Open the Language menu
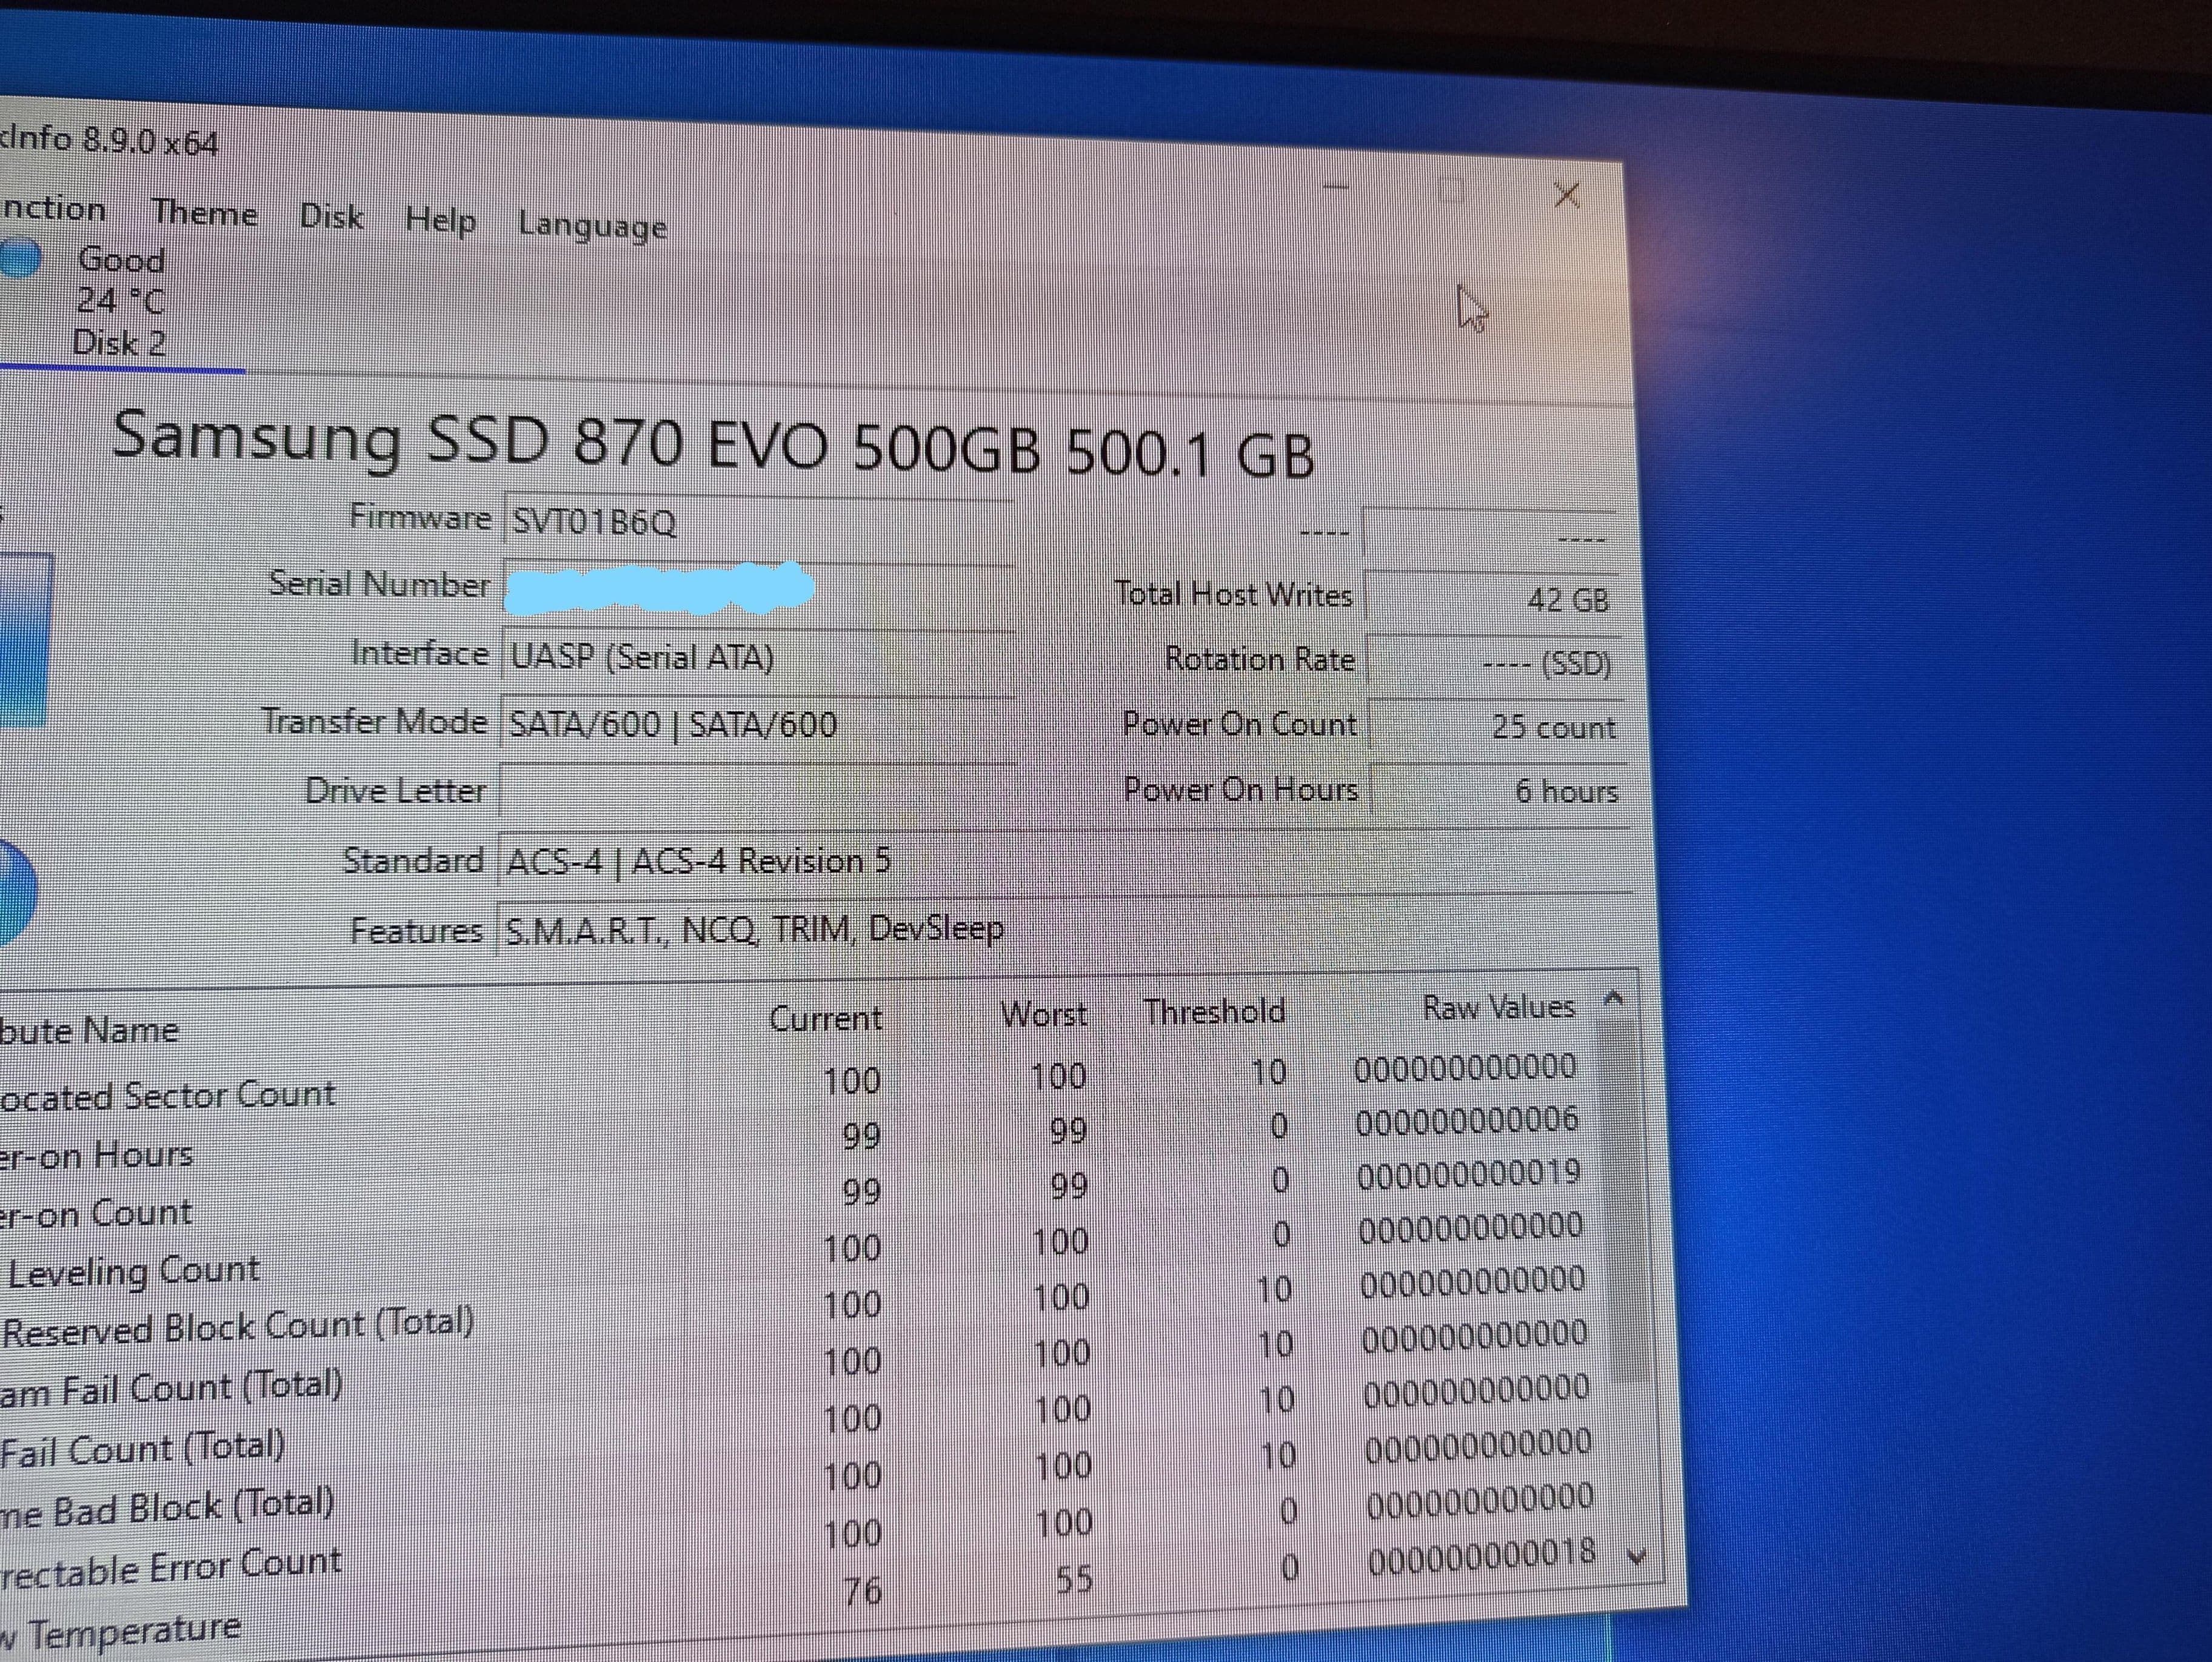The width and height of the screenshot is (2212, 1662). click(x=592, y=226)
